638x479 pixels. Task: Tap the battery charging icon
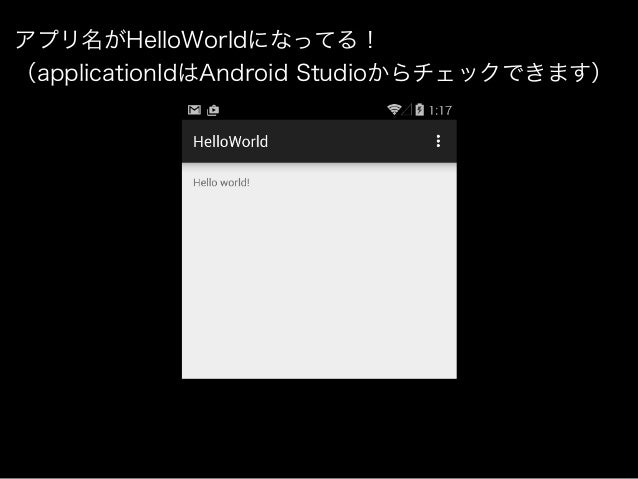click(x=420, y=110)
